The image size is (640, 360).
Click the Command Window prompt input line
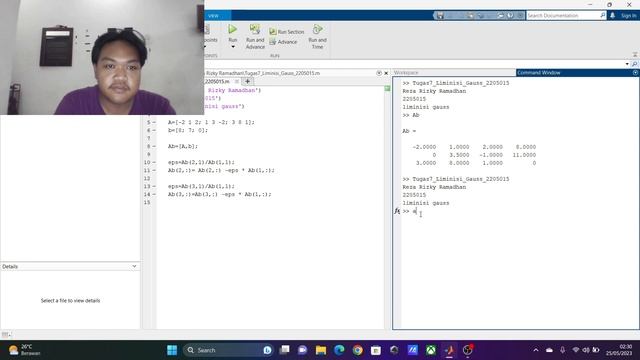coord(518,211)
